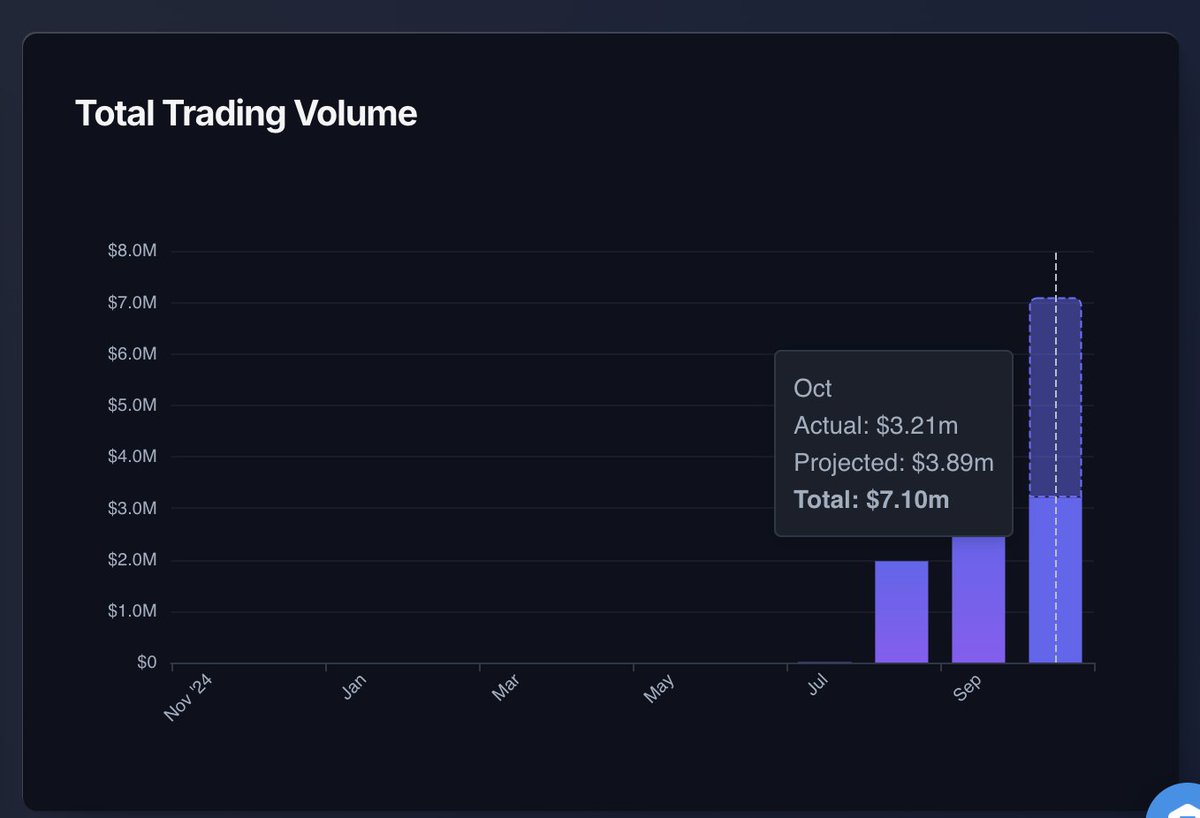Click the Jan x-axis label
Screen dimensions: 1200x818
(355, 687)
